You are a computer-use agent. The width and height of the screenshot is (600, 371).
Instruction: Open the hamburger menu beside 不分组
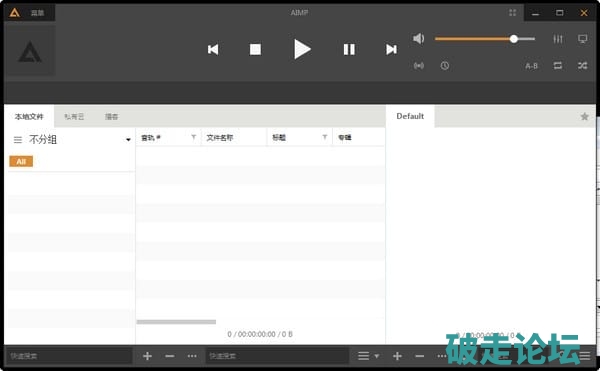[x=18, y=140]
